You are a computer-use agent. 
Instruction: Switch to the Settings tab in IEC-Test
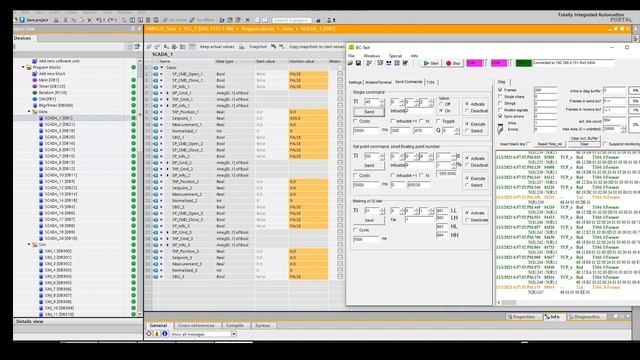pyautogui.click(x=355, y=82)
